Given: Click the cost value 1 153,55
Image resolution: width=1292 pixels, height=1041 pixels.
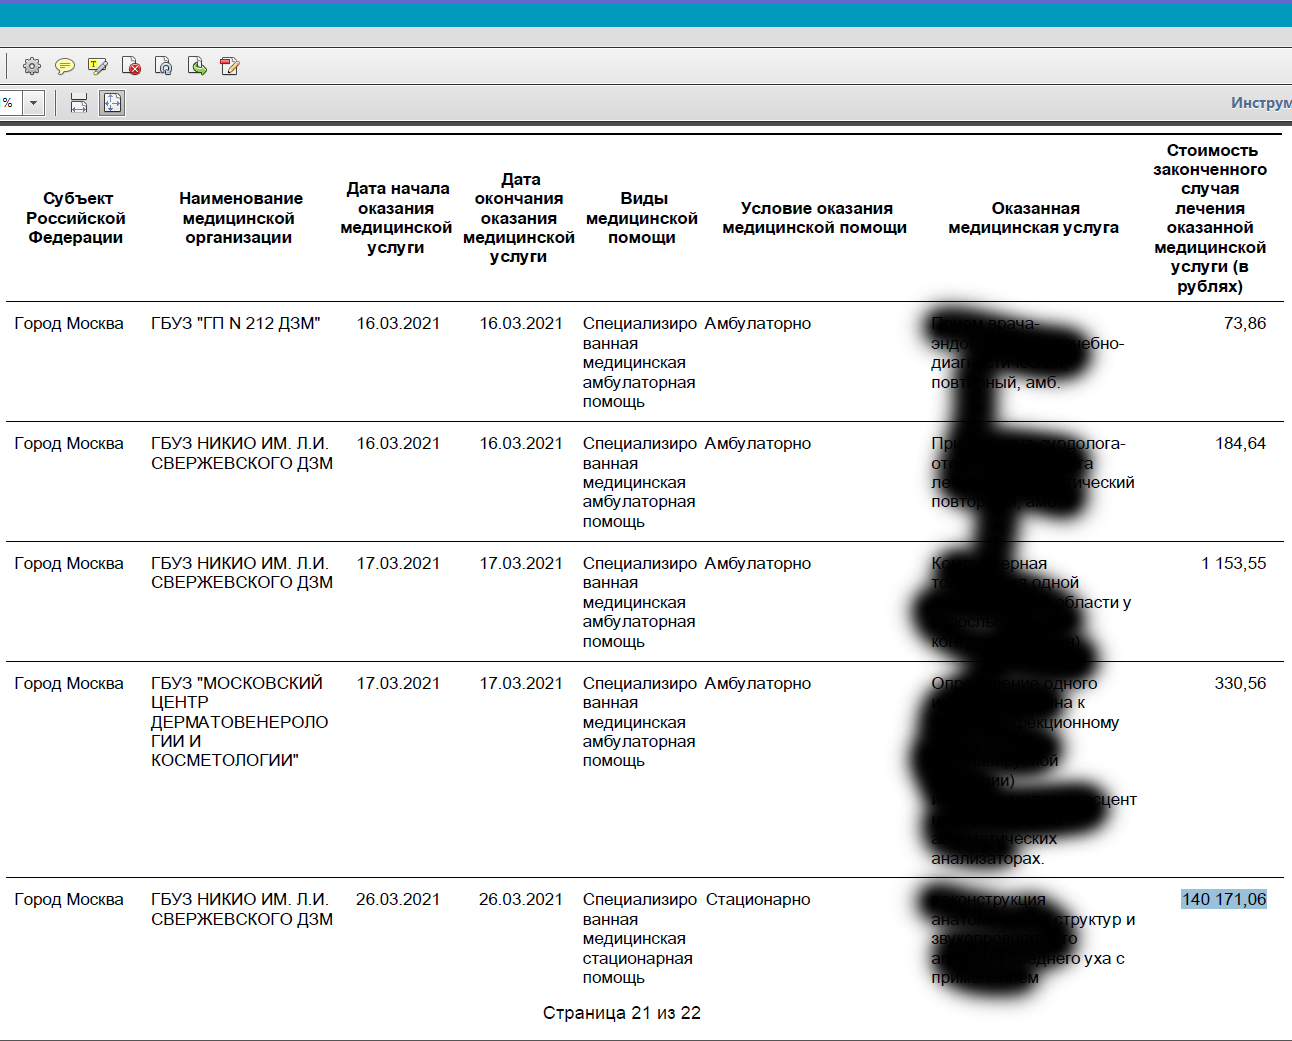Looking at the screenshot, I should click(1233, 564).
